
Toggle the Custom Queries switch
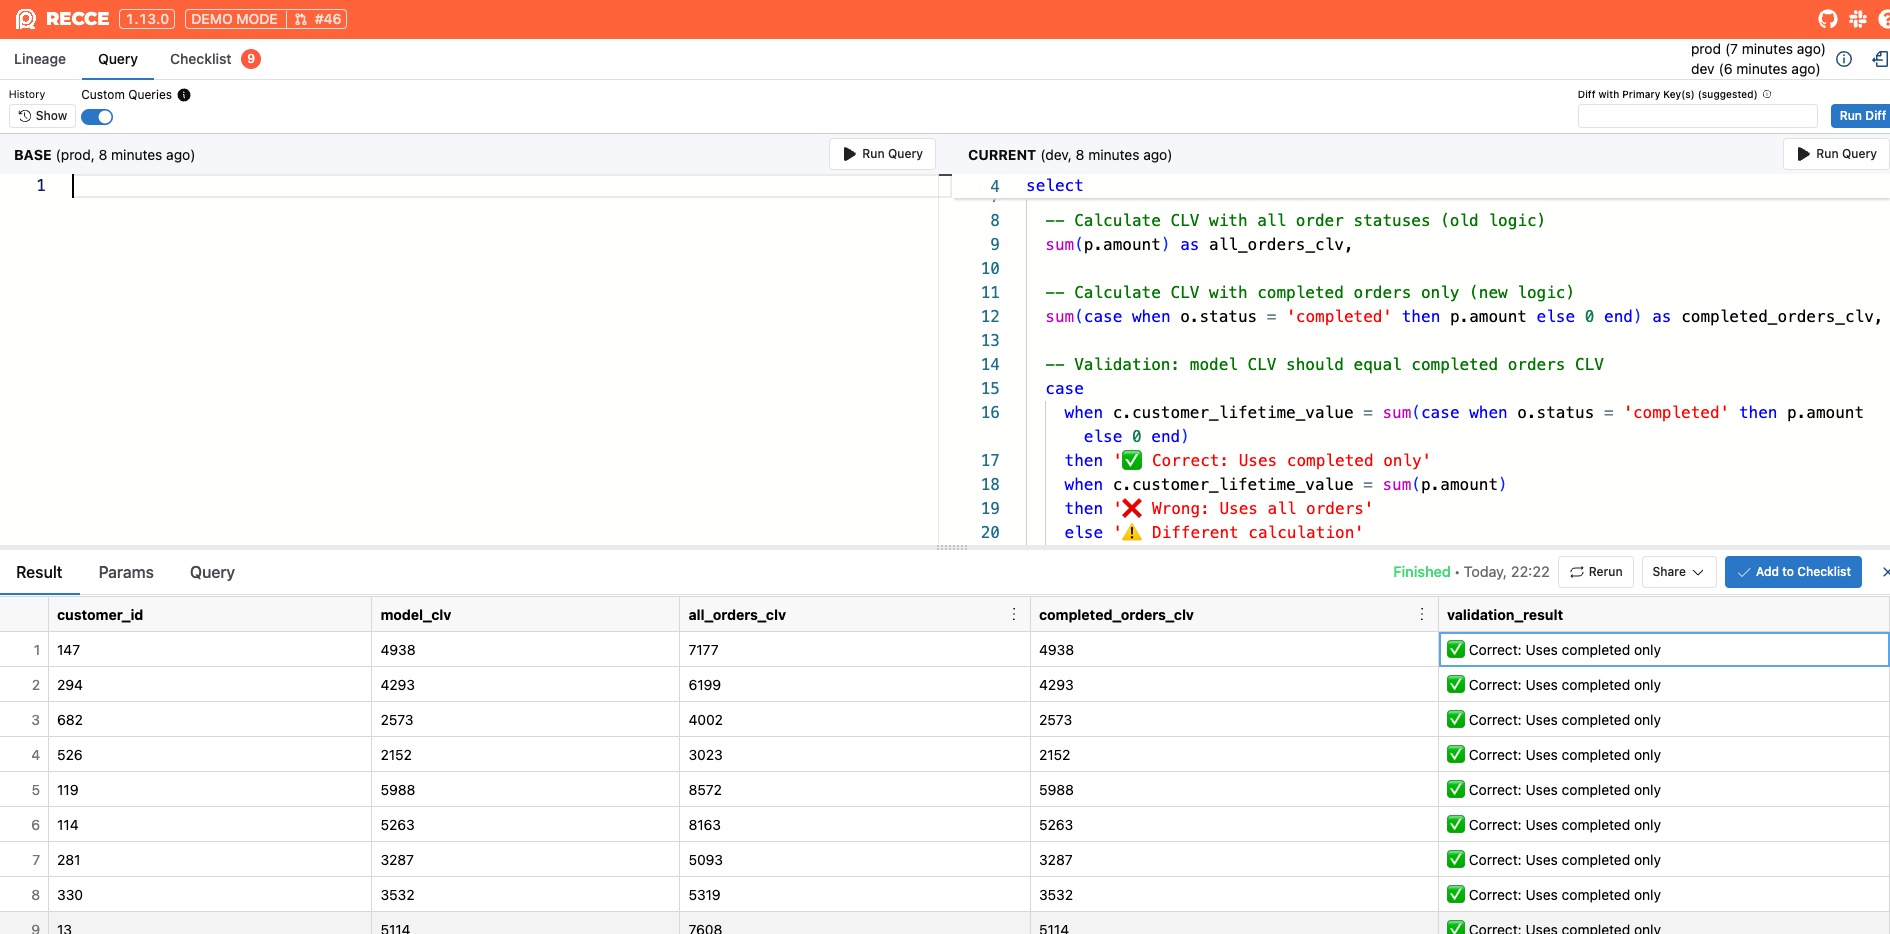click(97, 117)
